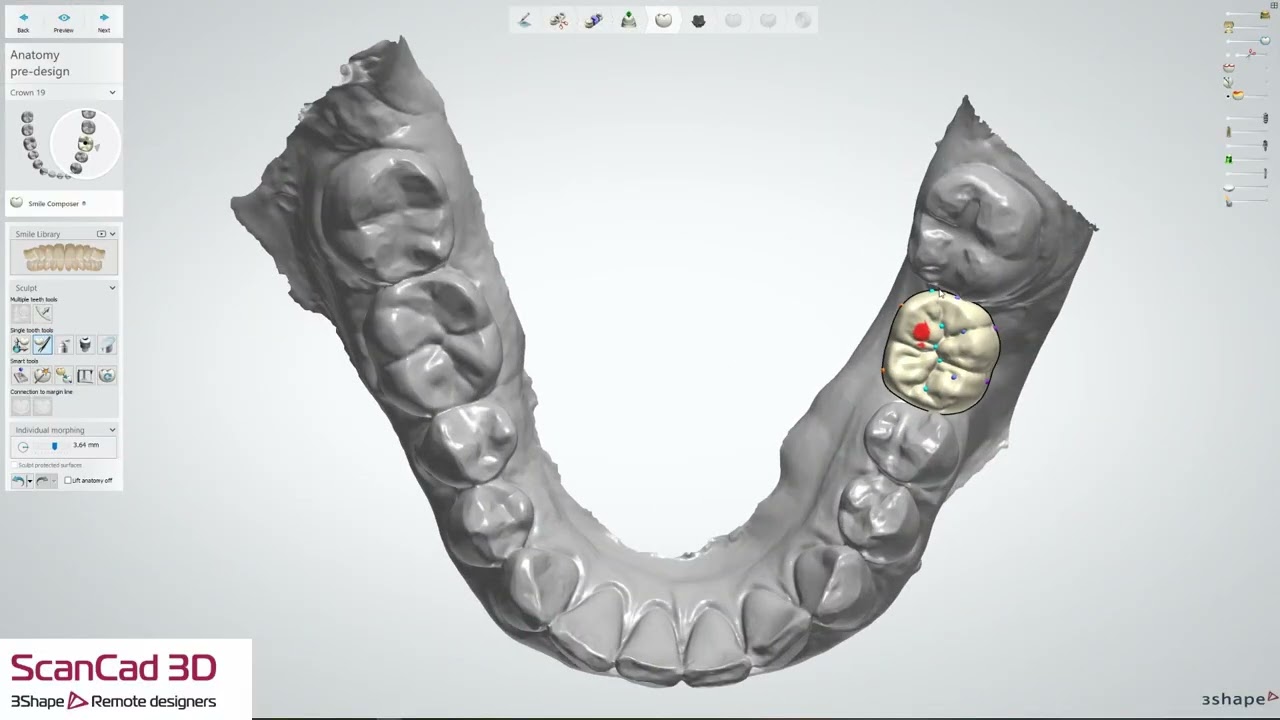This screenshot has height=720, width=1280.
Task: Select the fourth Smart tool
Action: [85, 375]
